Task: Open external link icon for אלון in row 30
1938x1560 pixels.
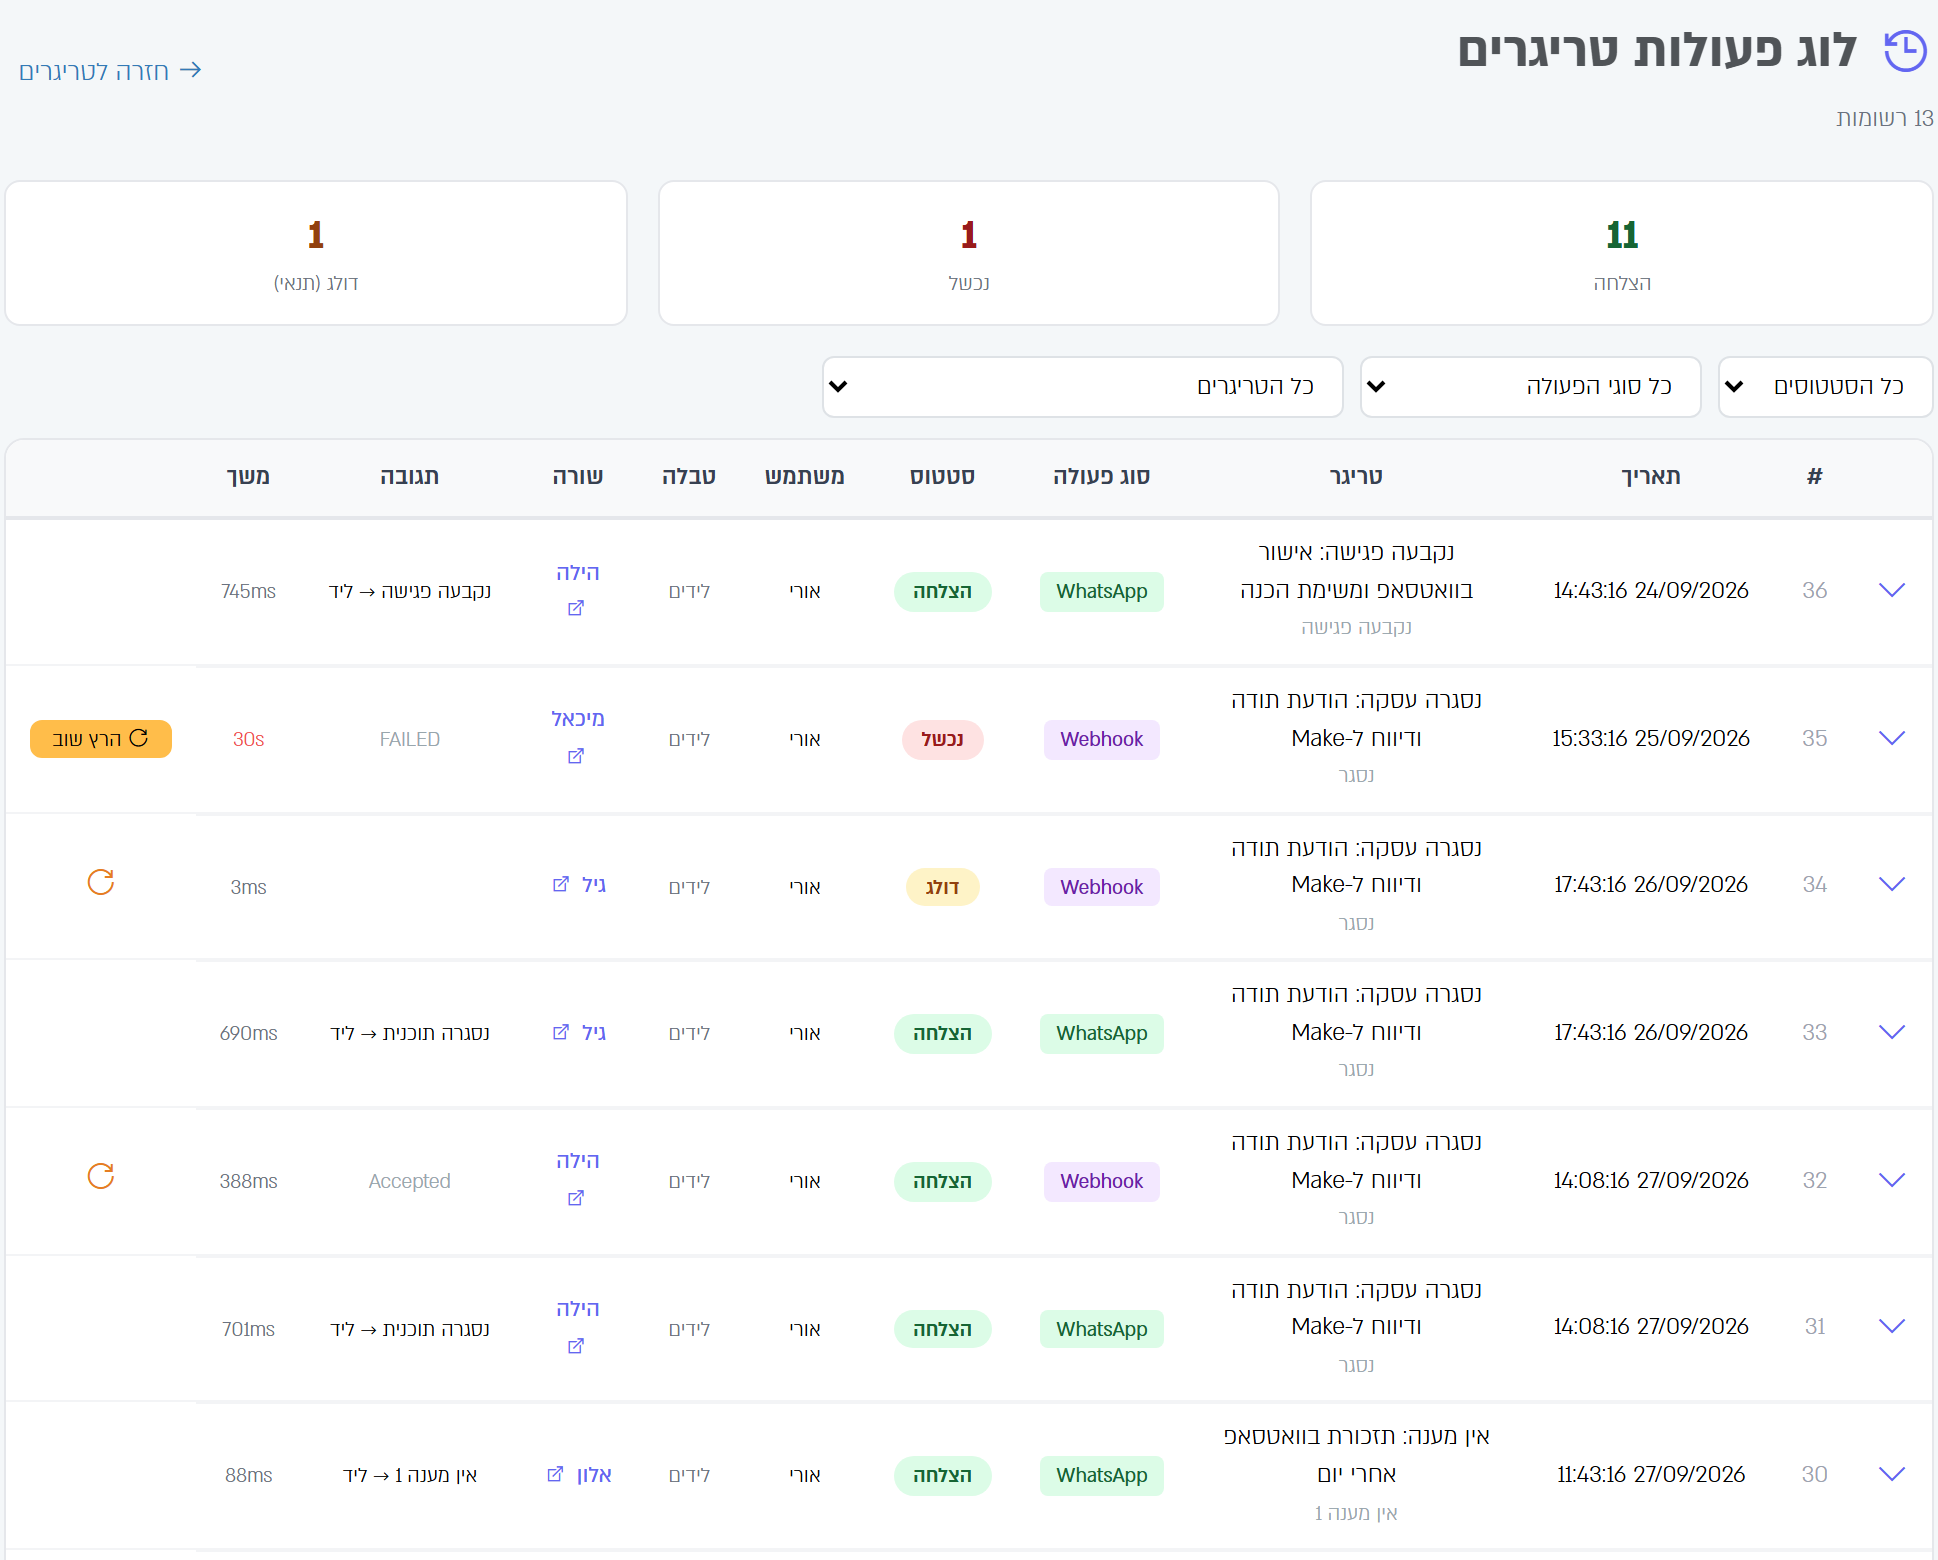Action: point(555,1474)
